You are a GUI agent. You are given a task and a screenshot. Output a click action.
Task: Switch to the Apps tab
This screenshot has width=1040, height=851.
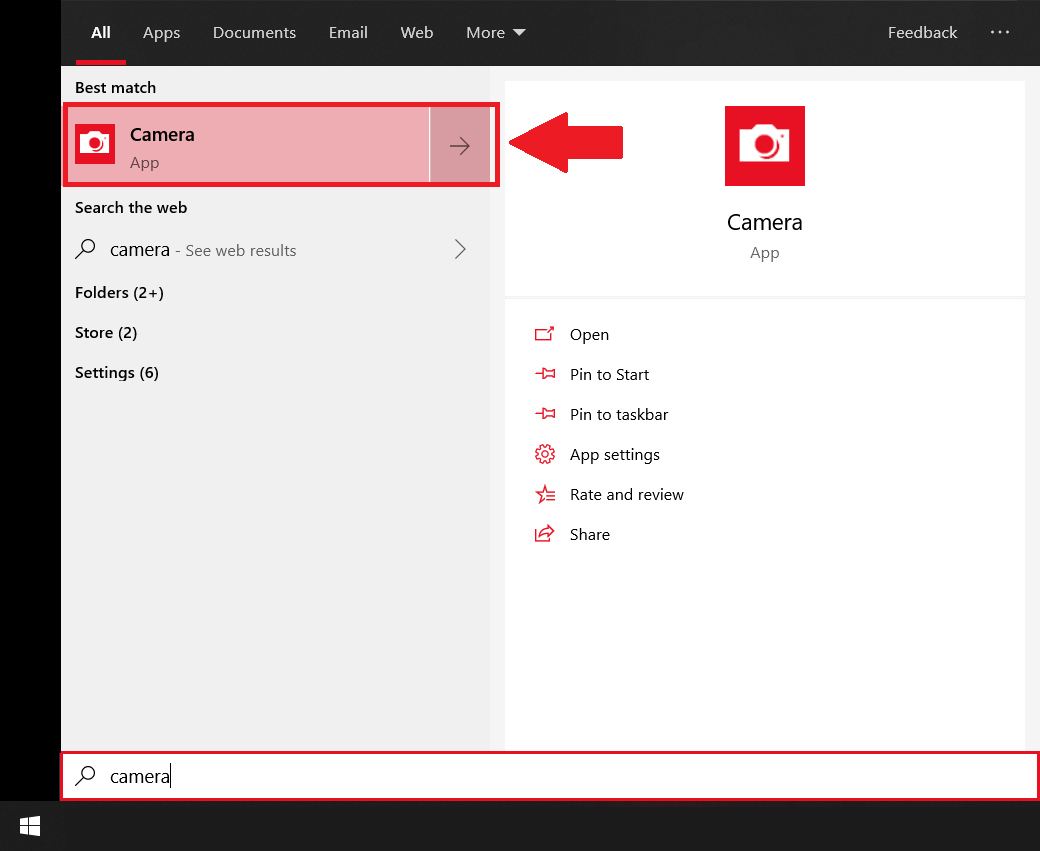pos(161,32)
